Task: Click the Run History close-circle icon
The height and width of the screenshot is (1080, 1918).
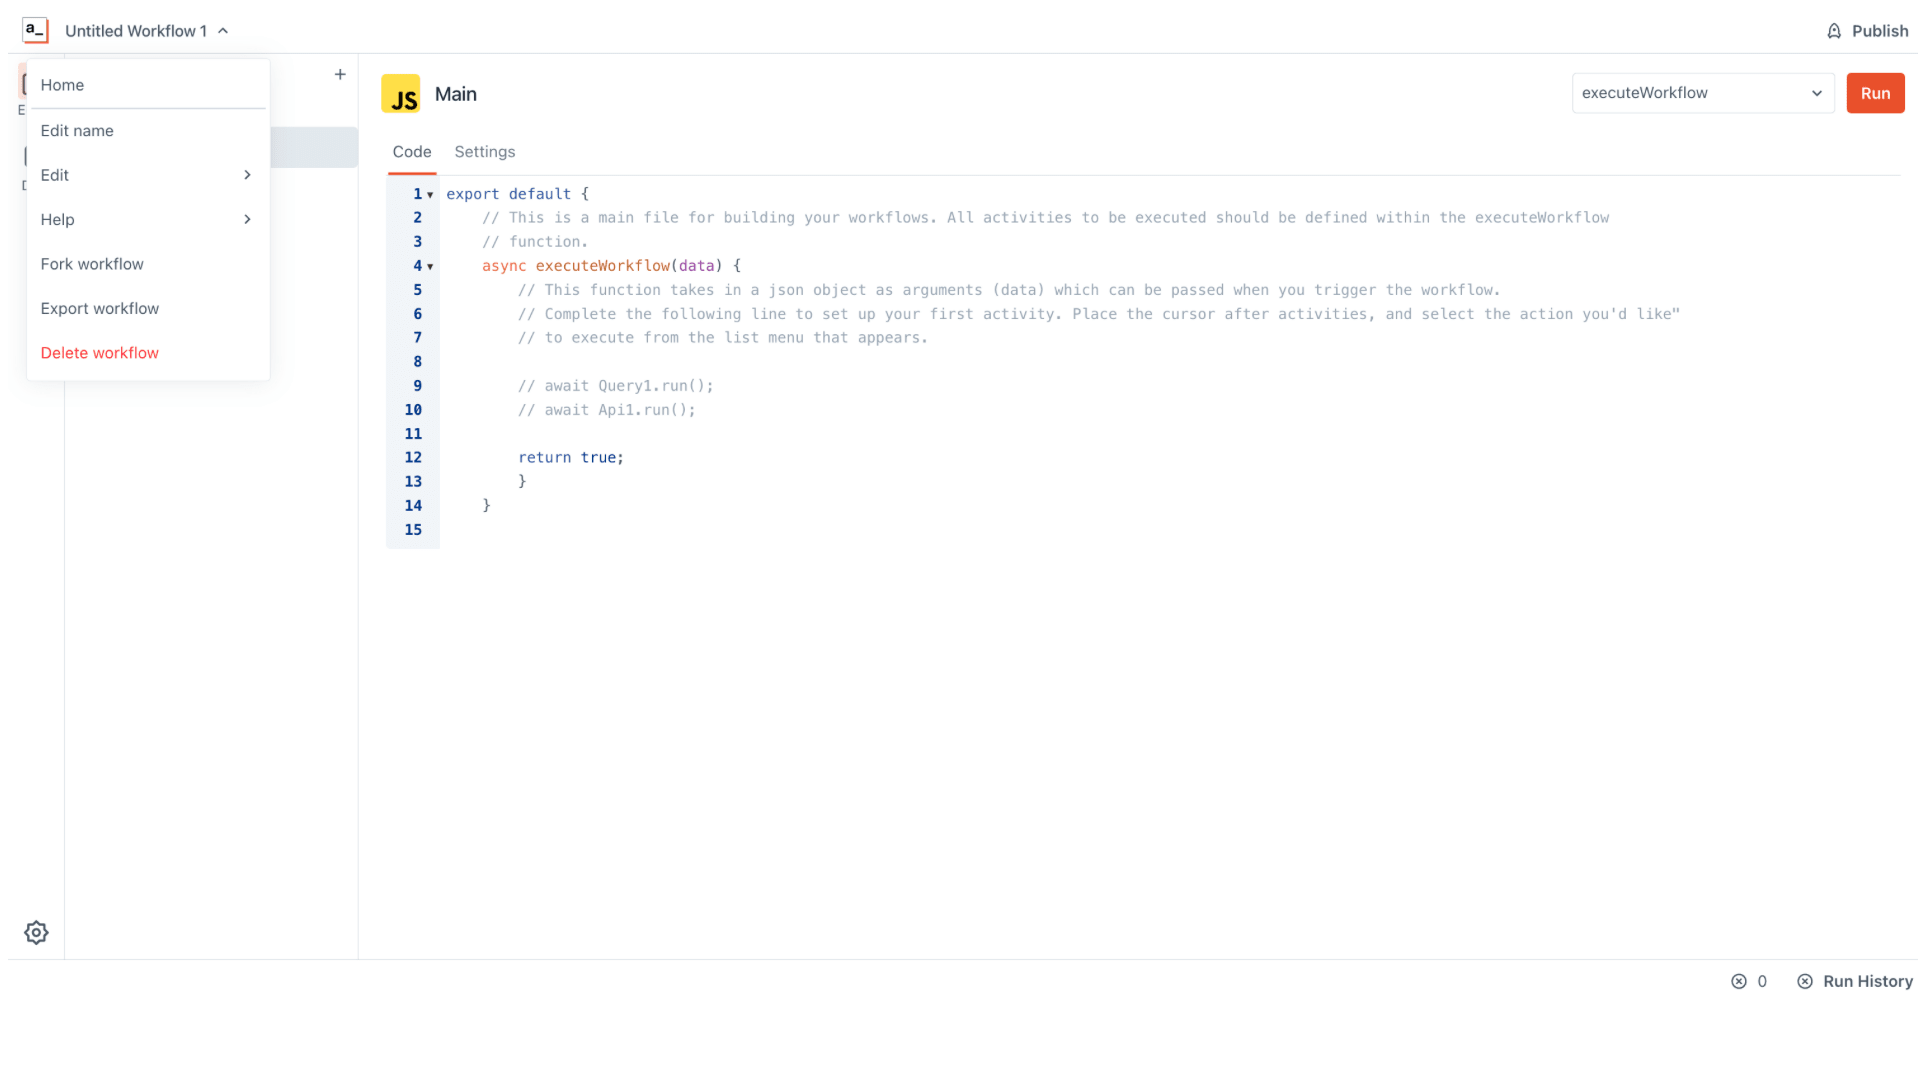Action: click(1805, 981)
